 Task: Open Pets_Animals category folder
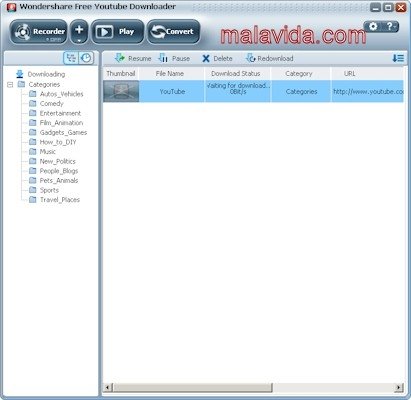click(x=54, y=181)
